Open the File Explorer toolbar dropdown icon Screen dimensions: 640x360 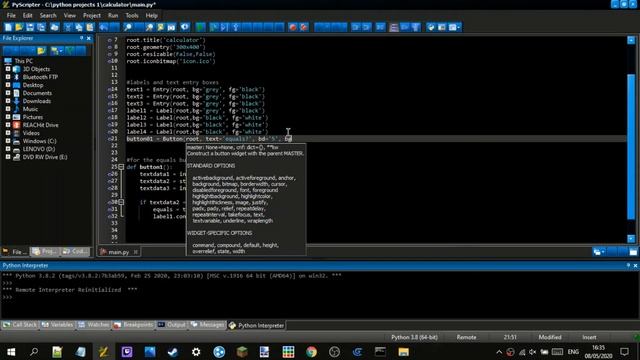[x=57, y=51]
